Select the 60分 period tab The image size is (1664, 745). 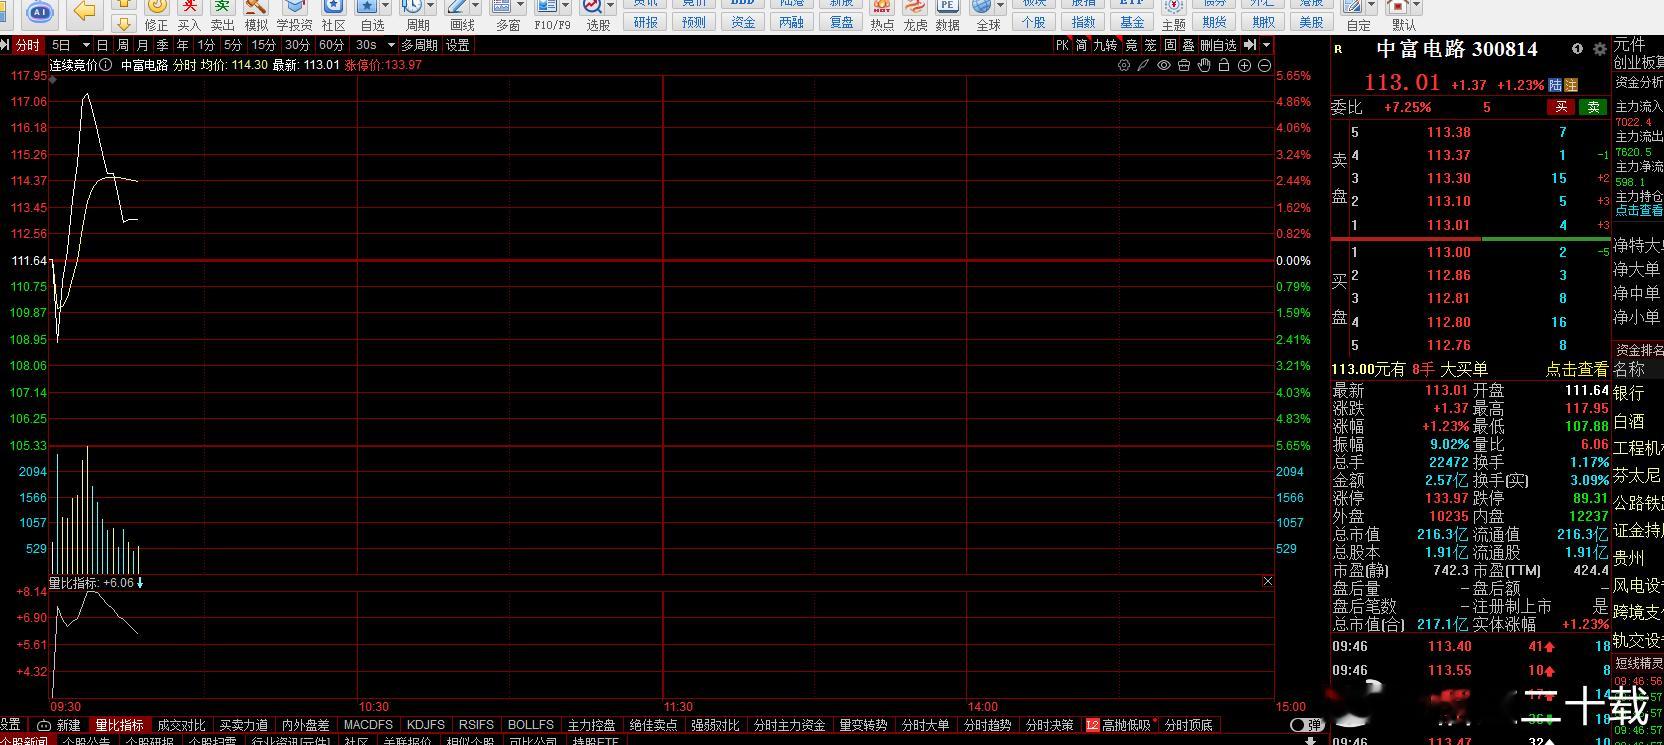[331, 45]
